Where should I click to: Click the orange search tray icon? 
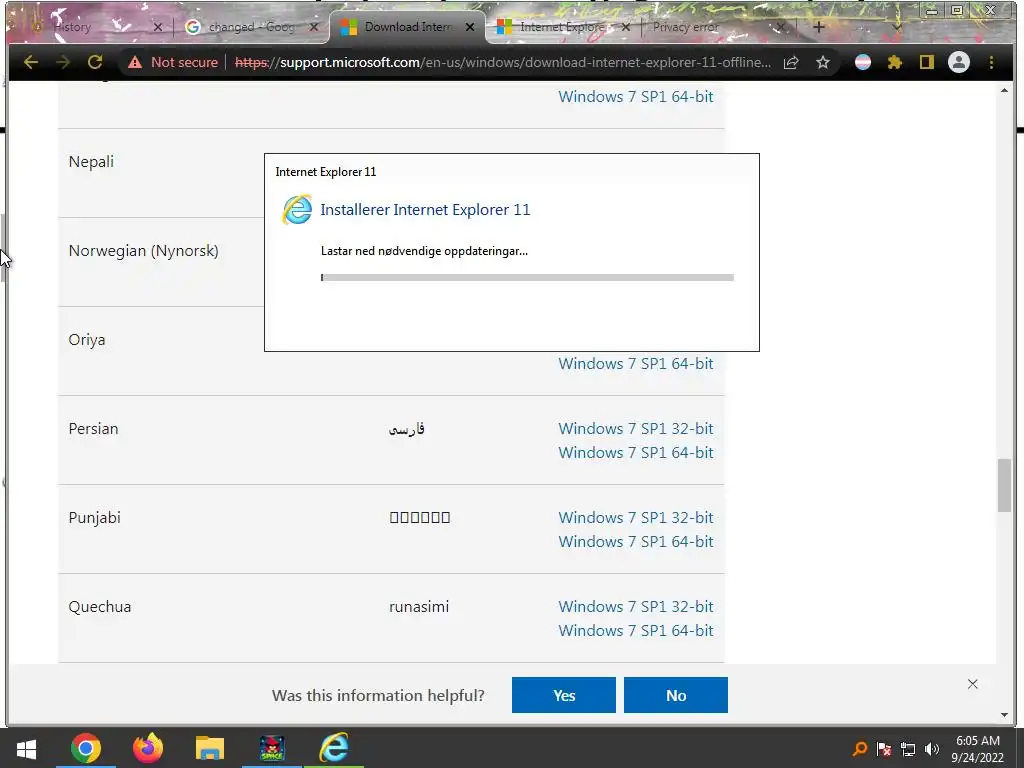[x=860, y=749]
